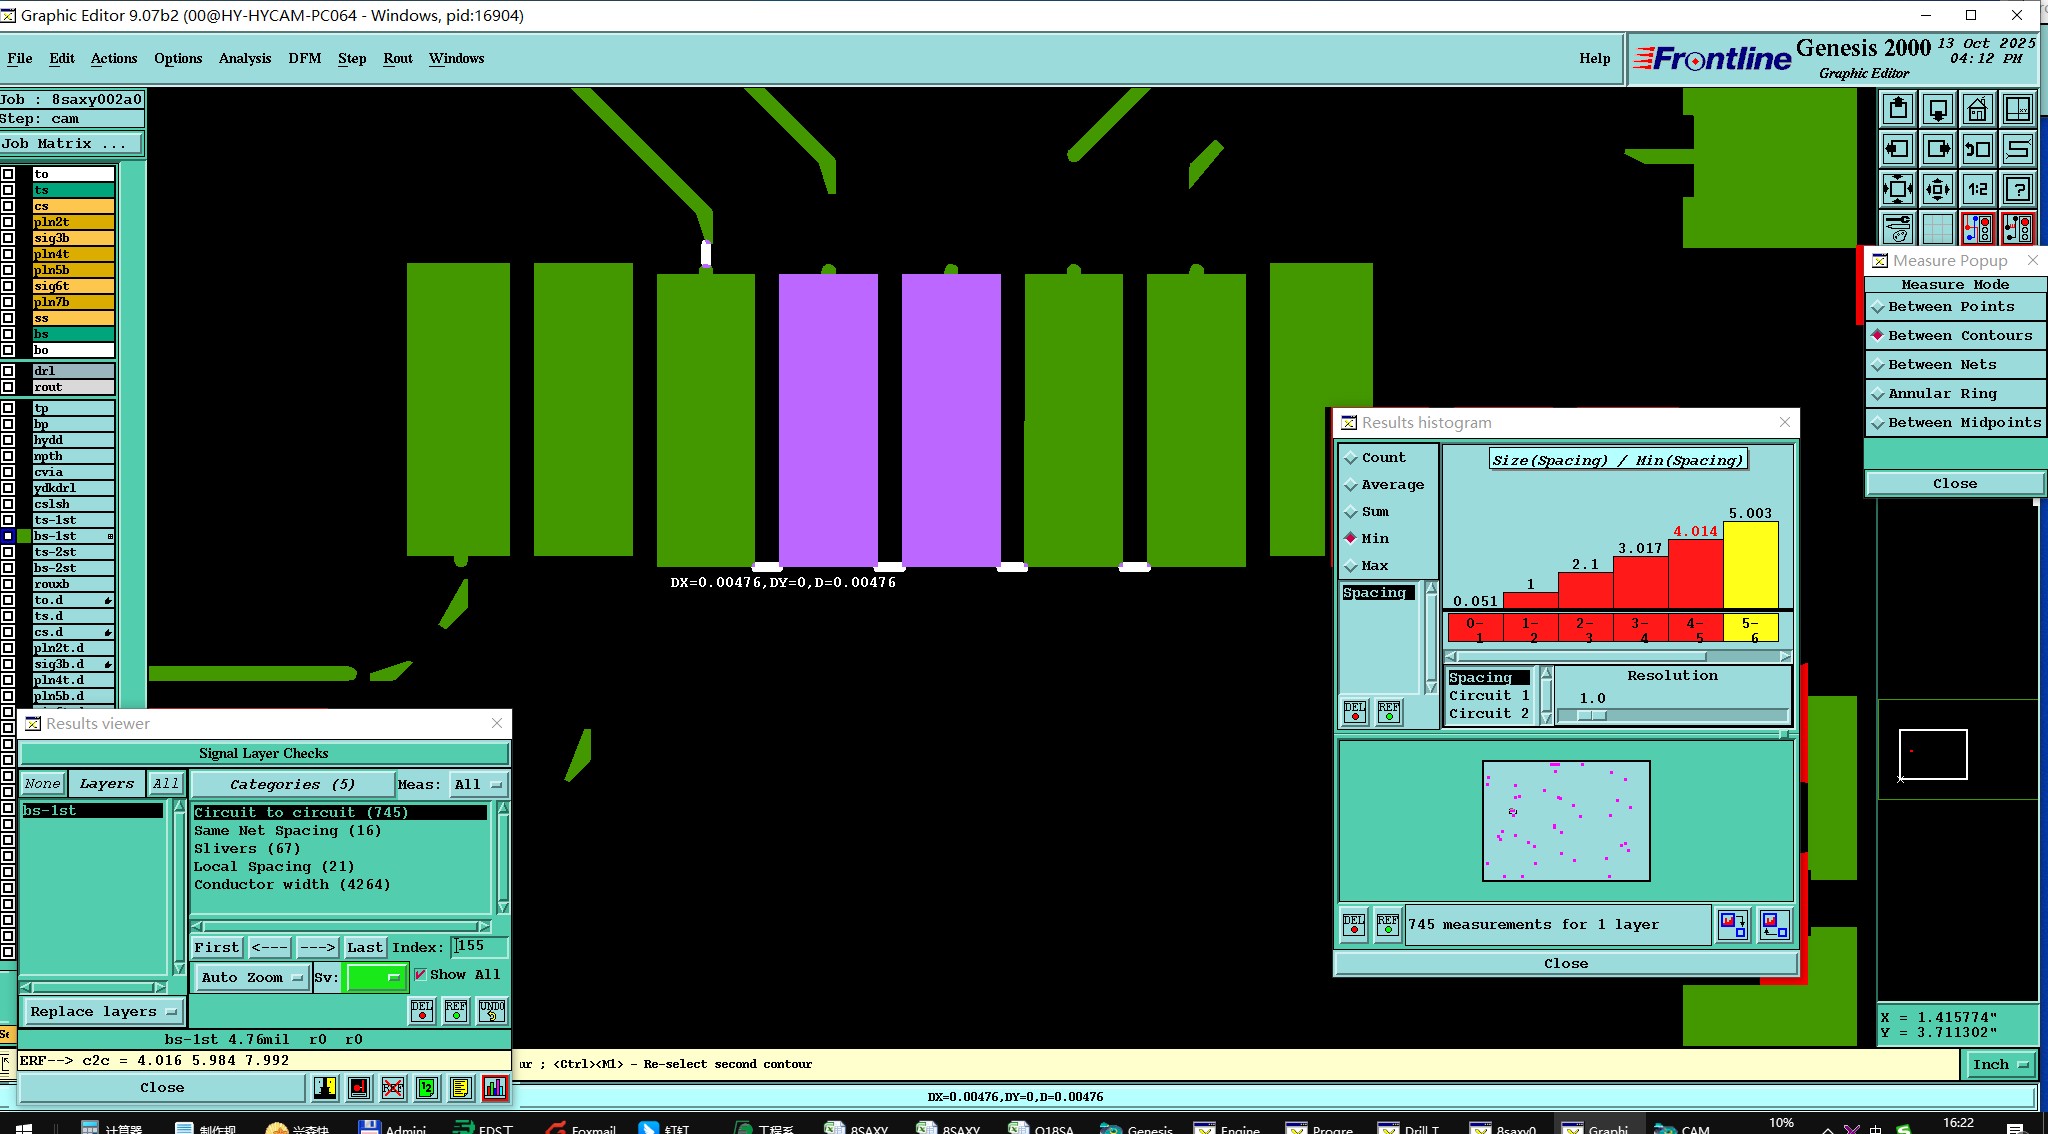
Task: Click the 1:2 zoom scale icon
Action: [1977, 189]
